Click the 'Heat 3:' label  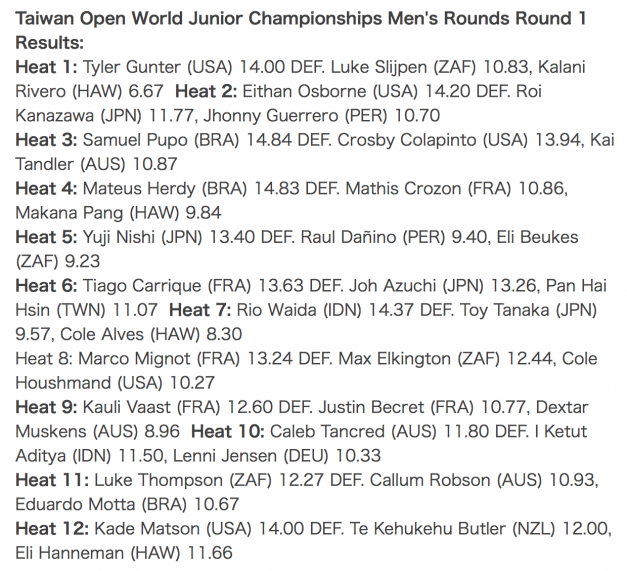46,140
